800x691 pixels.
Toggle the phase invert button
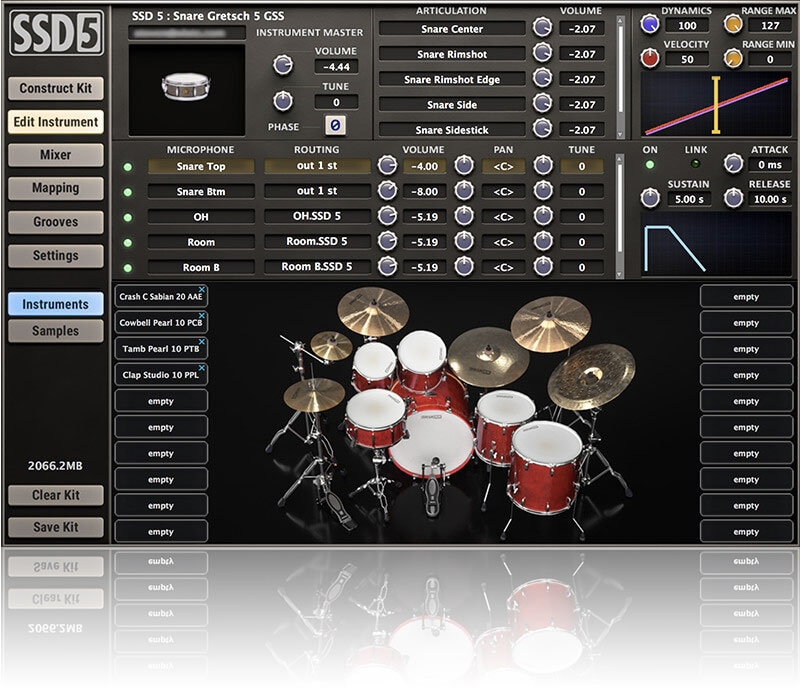[x=335, y=126]
